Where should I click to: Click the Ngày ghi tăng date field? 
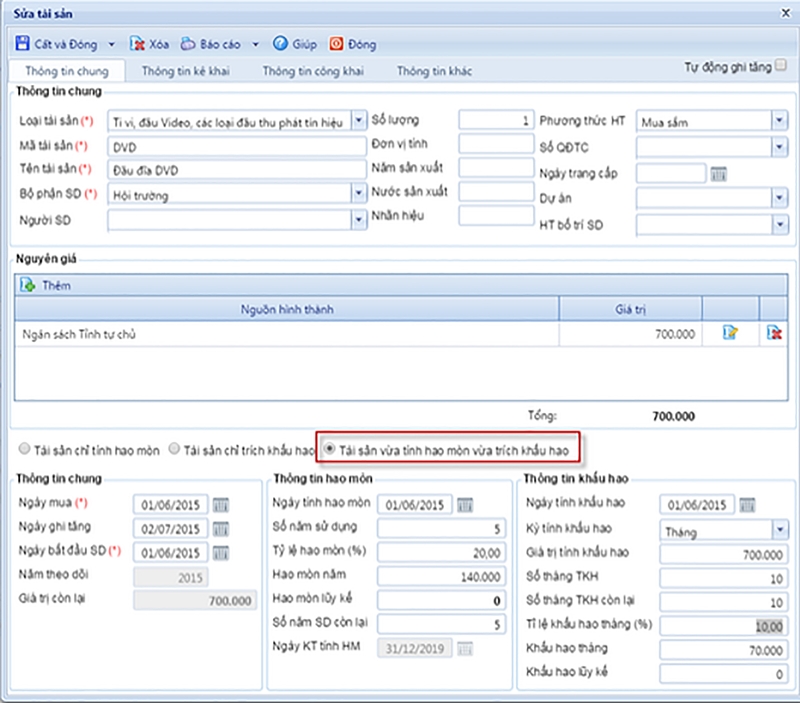170,529
